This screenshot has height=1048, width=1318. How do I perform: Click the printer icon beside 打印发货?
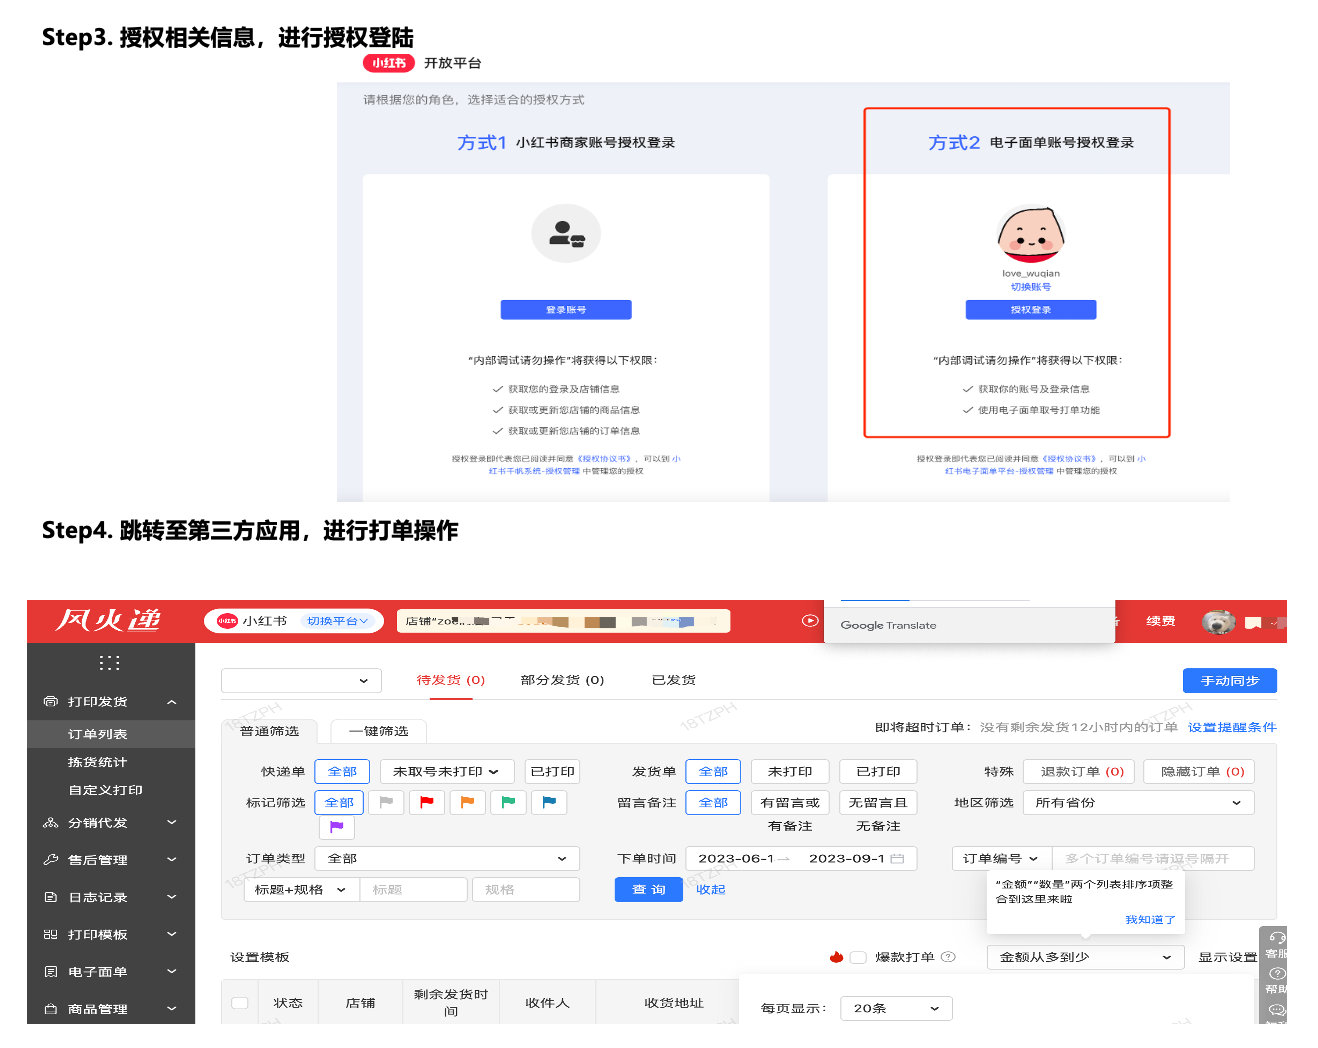point(51,702)
